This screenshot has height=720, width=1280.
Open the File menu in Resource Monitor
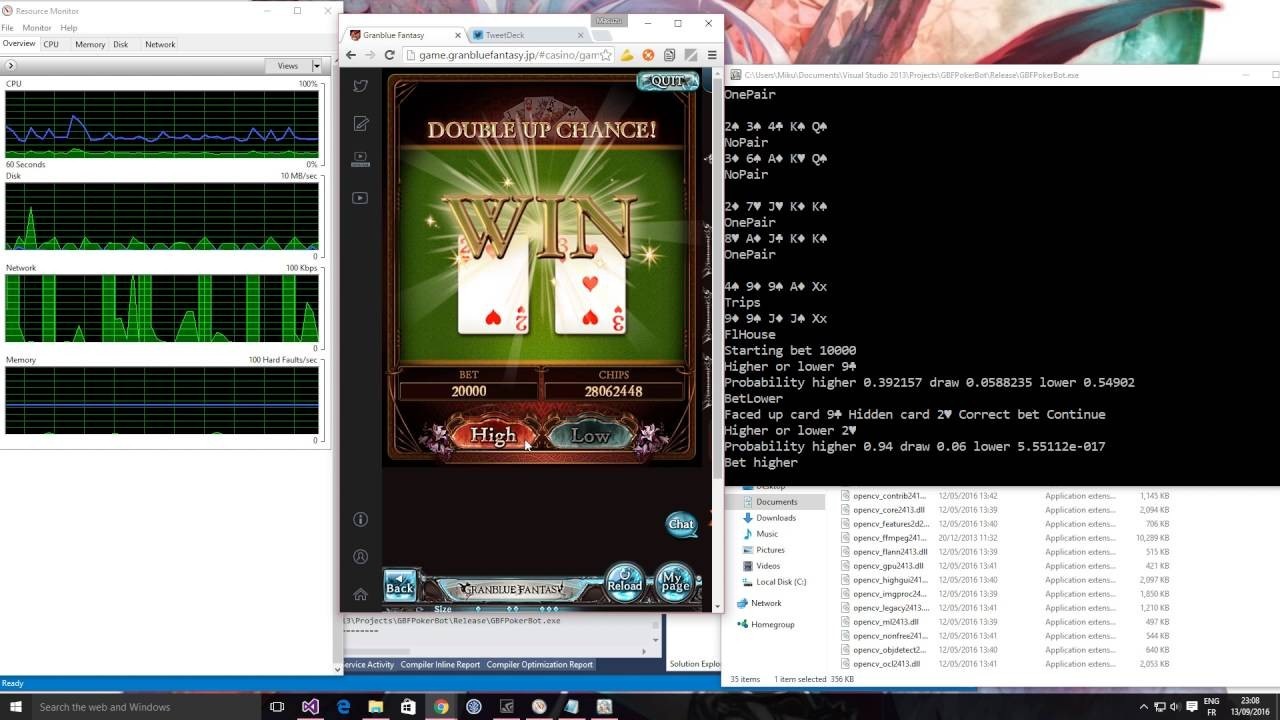coord(8,28)
